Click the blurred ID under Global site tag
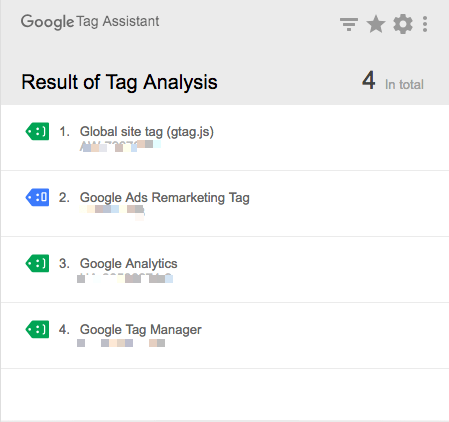 pyautogui.click(x=120, y=146)
